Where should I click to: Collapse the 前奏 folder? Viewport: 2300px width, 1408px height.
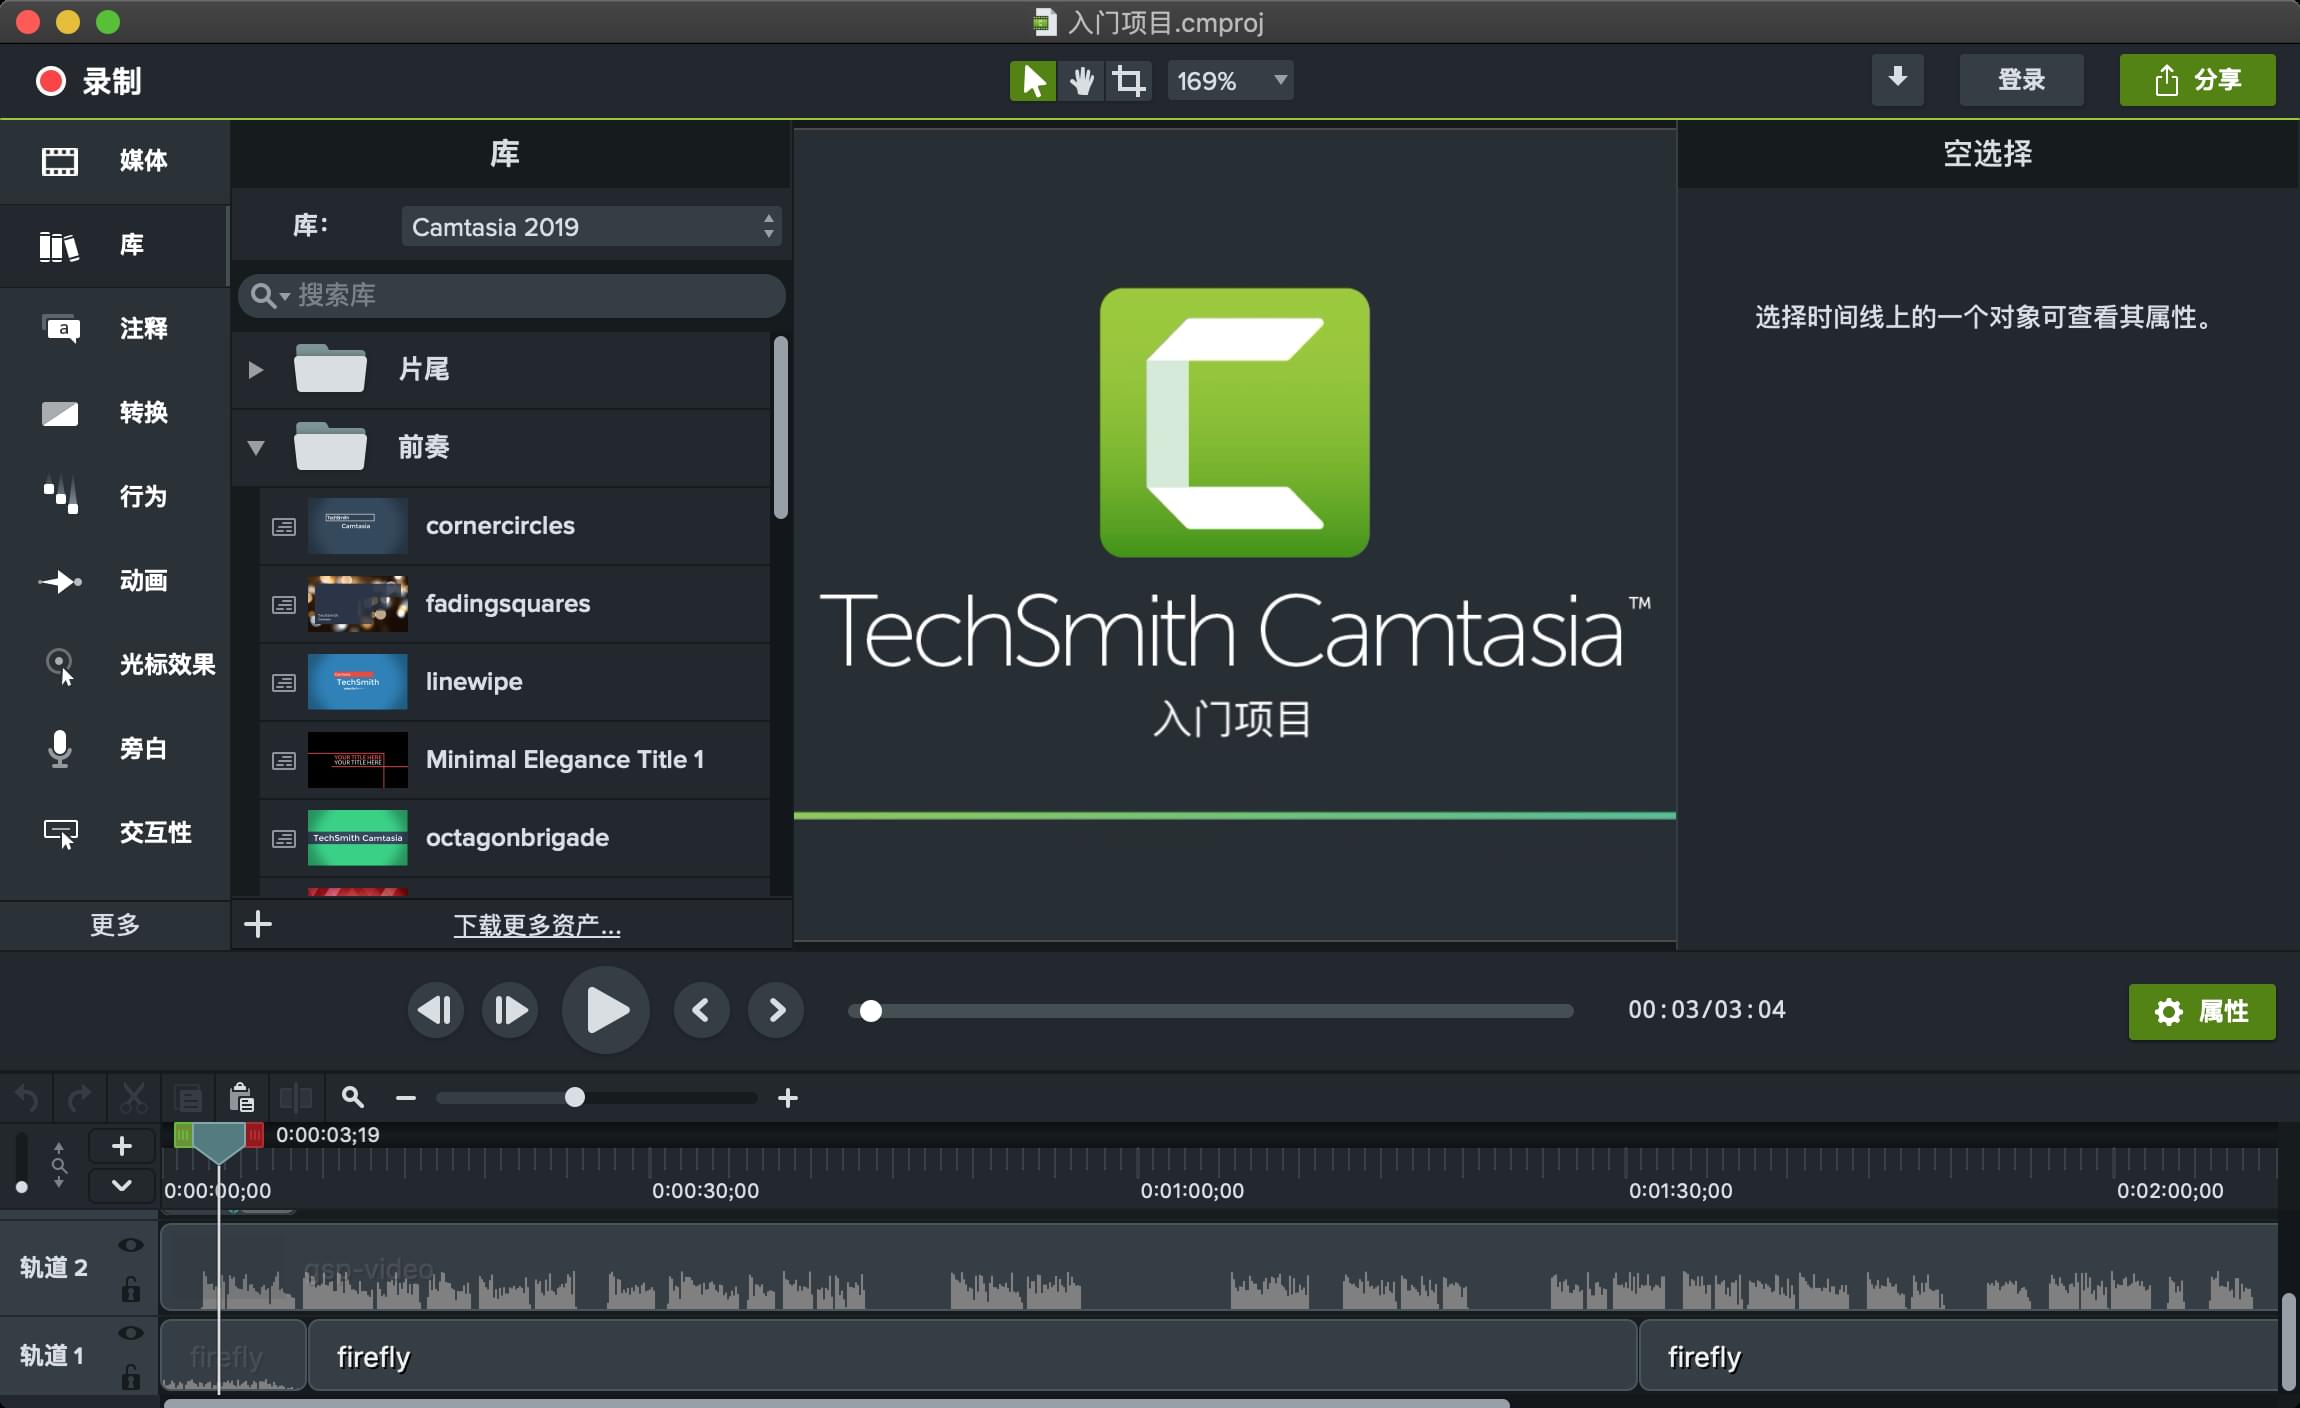pos(256,447)
